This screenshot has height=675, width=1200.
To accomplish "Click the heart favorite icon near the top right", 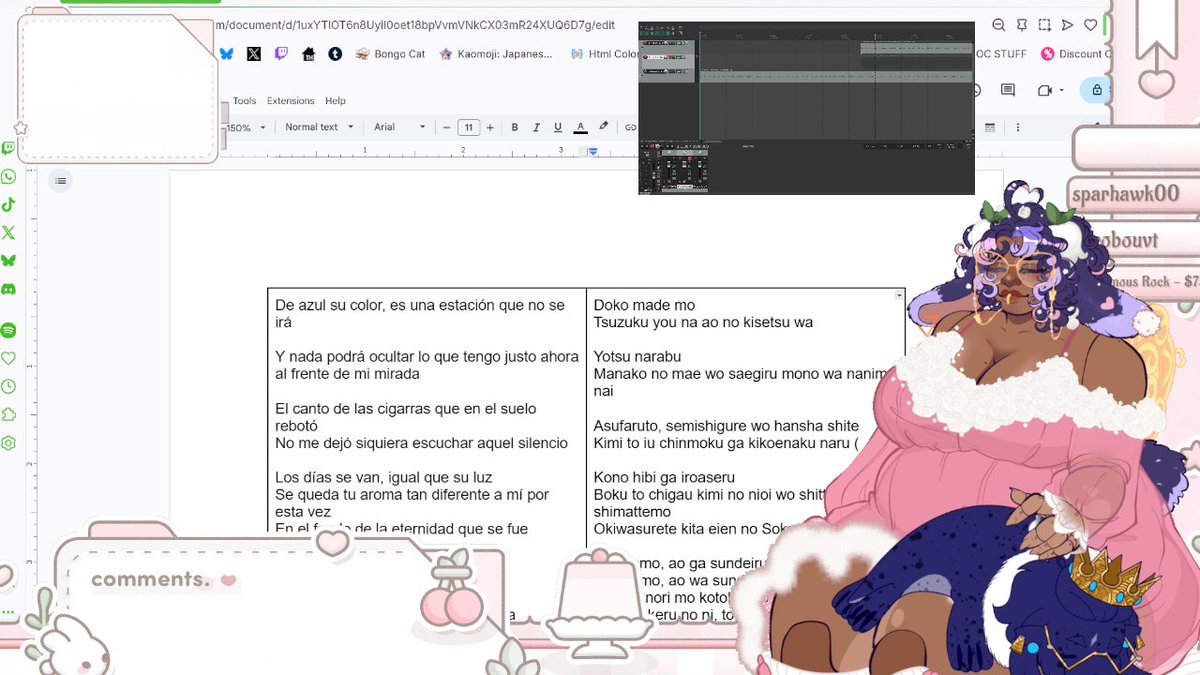I will click(x=1090, y=25).
